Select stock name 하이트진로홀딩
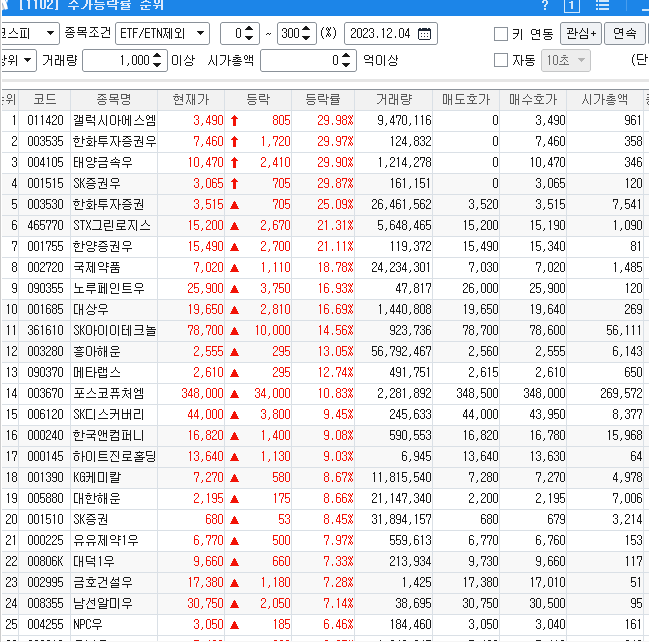The height and width of the screenshot is (642, 649). point(114,457)
